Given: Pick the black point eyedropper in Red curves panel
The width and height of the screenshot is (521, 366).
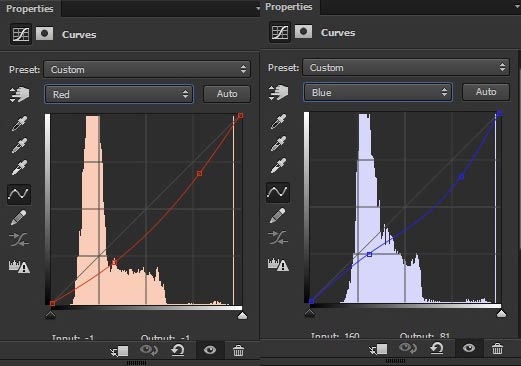Looking at the screenshot, I should pos(19,123).
